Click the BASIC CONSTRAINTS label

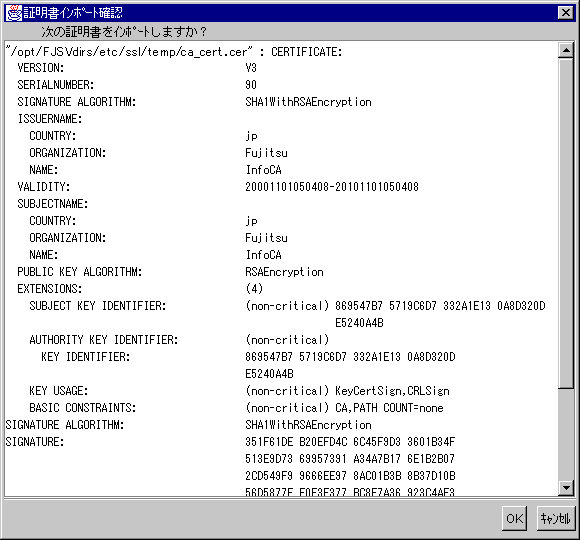(x=82, y=408)
